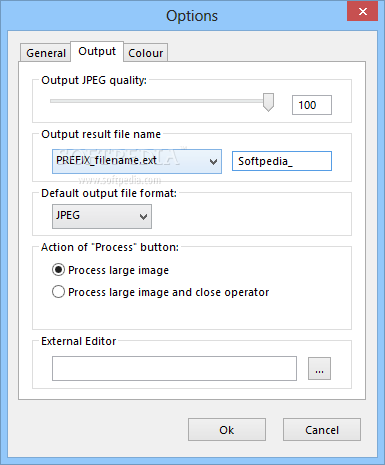The image size is (385, 465).
Task: Click the External Editor path field
Action: tap(174, 368)
